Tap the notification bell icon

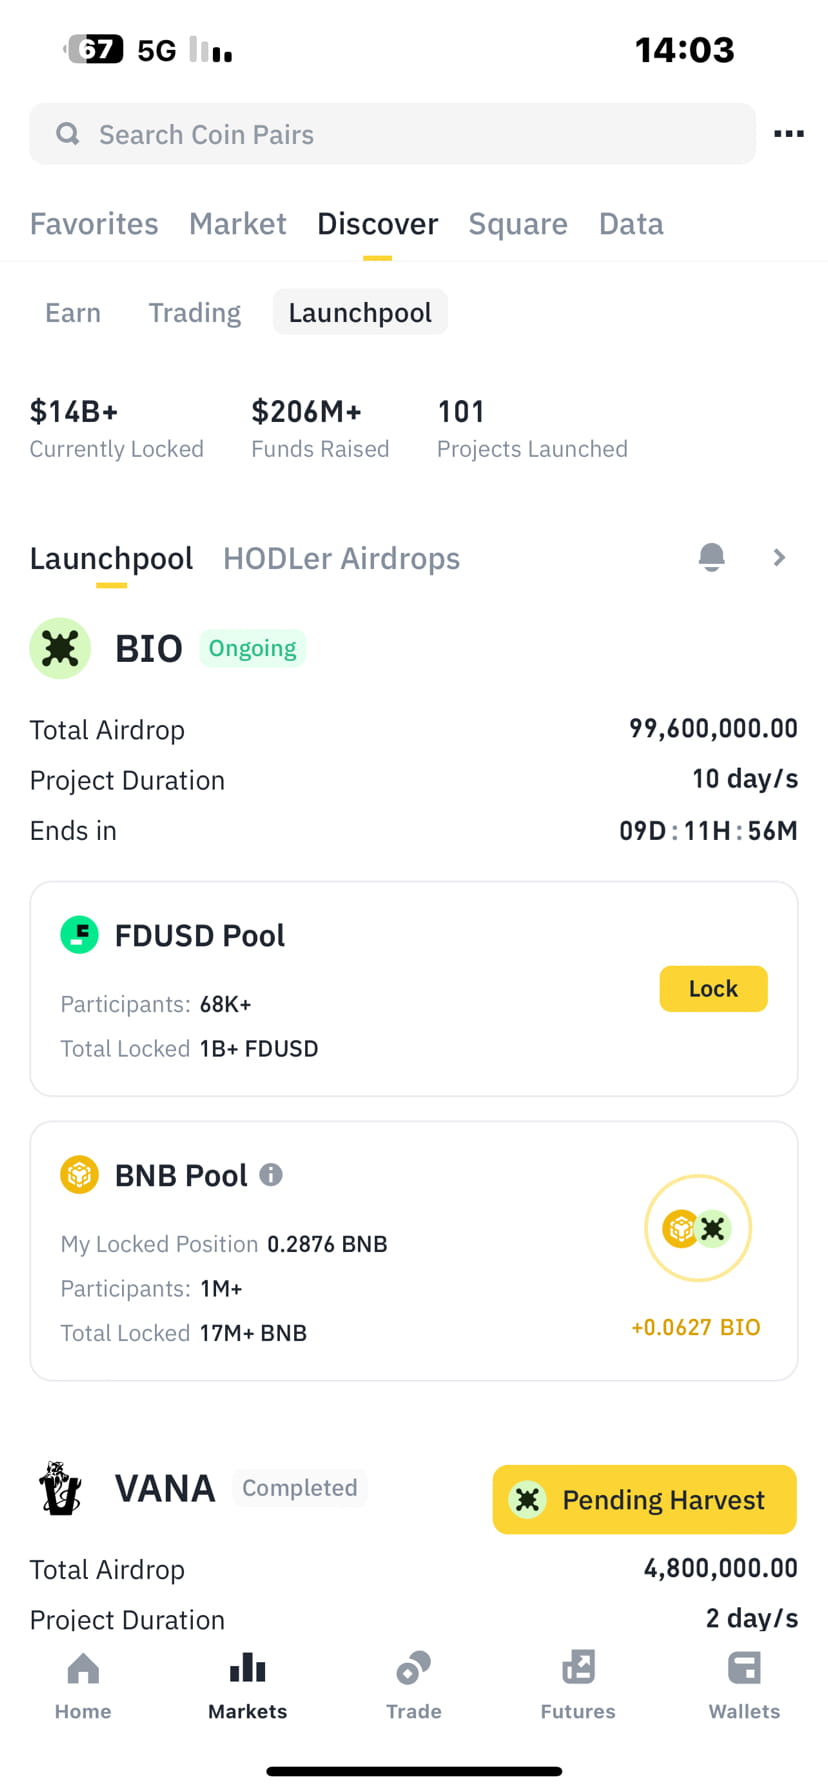[x=711, y=557]
